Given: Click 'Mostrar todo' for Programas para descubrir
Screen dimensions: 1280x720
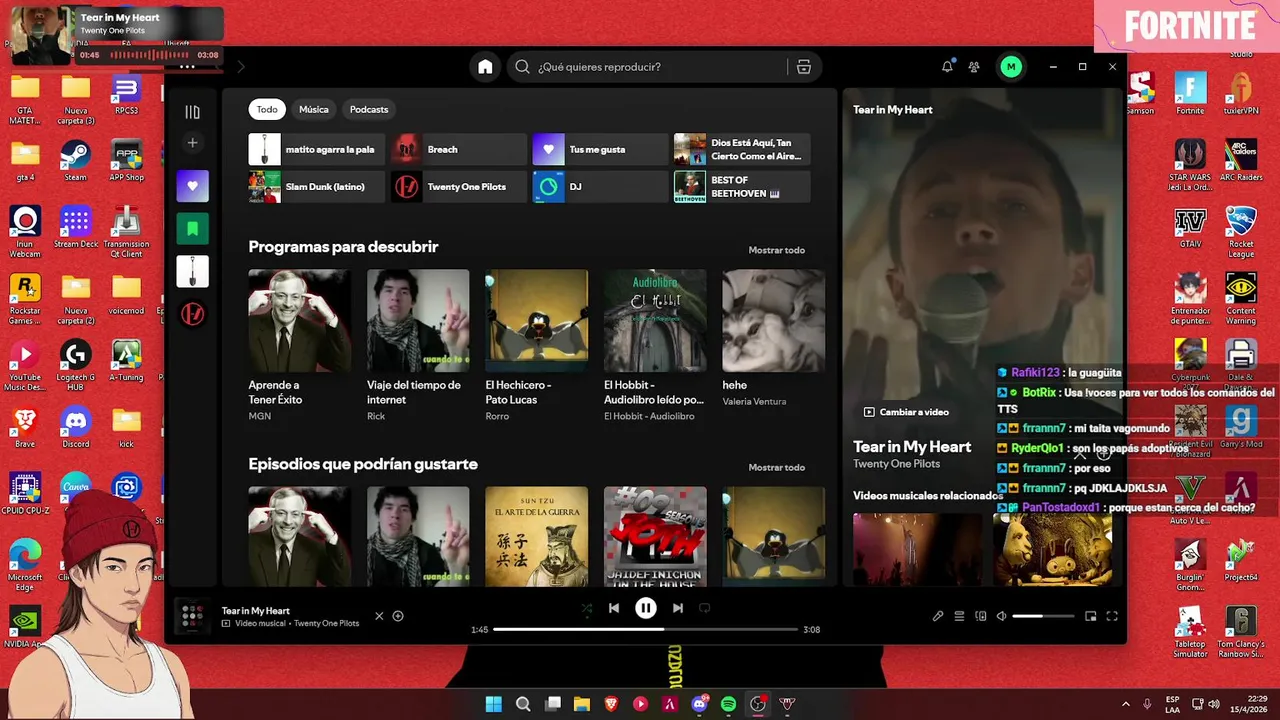Looking at the screenshot, I should (777, 250).
